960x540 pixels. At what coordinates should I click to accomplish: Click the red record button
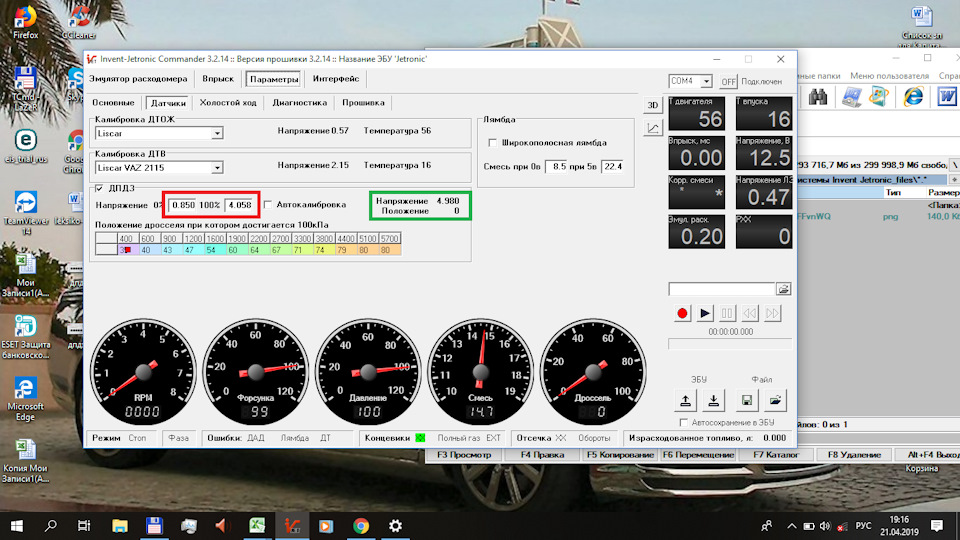point(683,313)
